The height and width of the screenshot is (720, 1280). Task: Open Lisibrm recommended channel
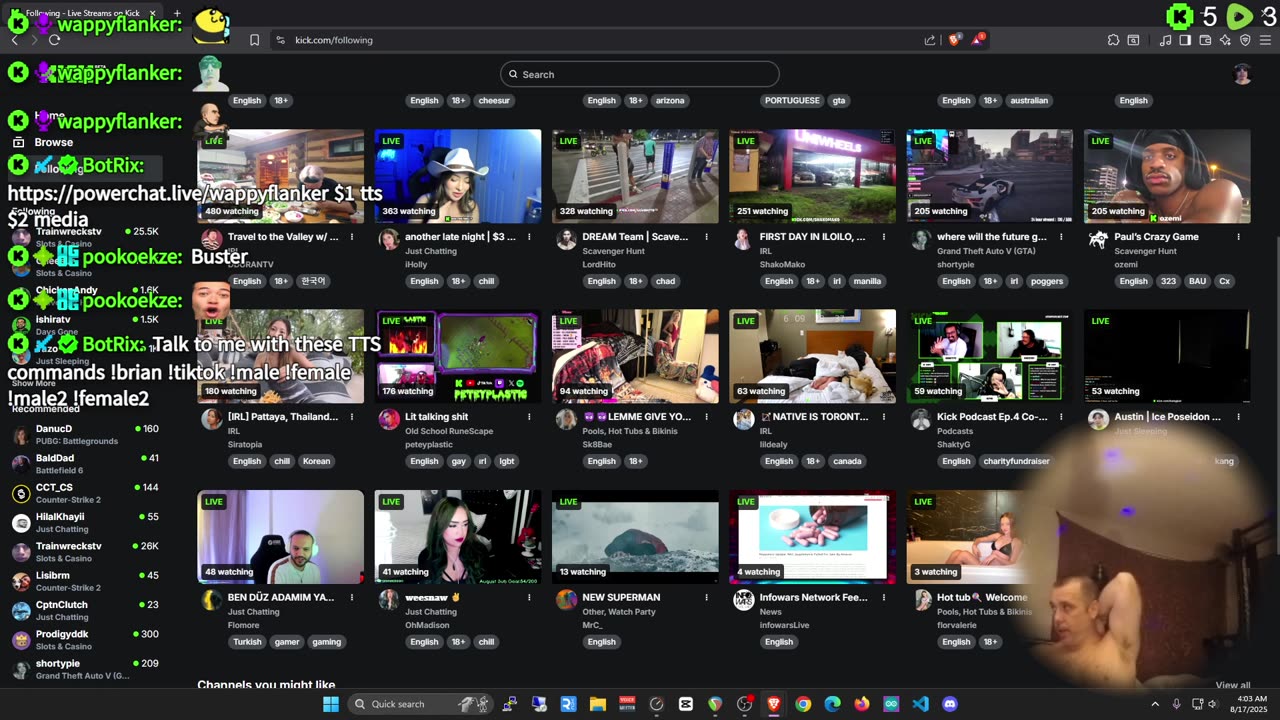point(85,581)
